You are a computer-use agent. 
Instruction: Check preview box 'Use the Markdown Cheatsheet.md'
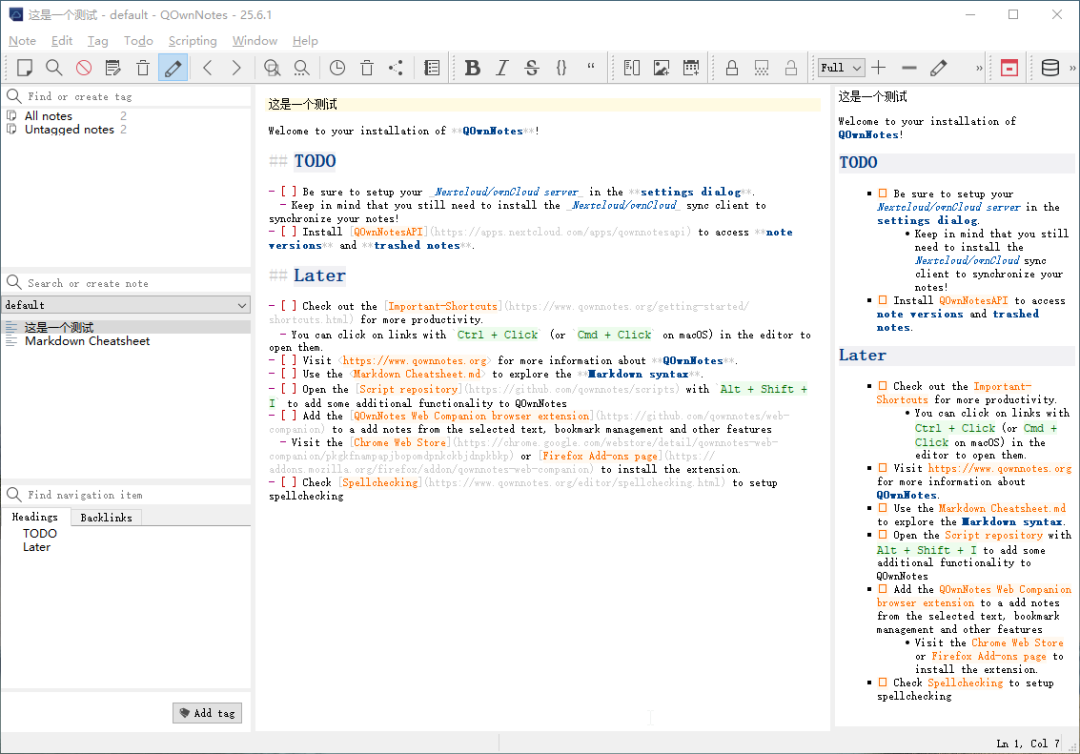coord(882,508)
